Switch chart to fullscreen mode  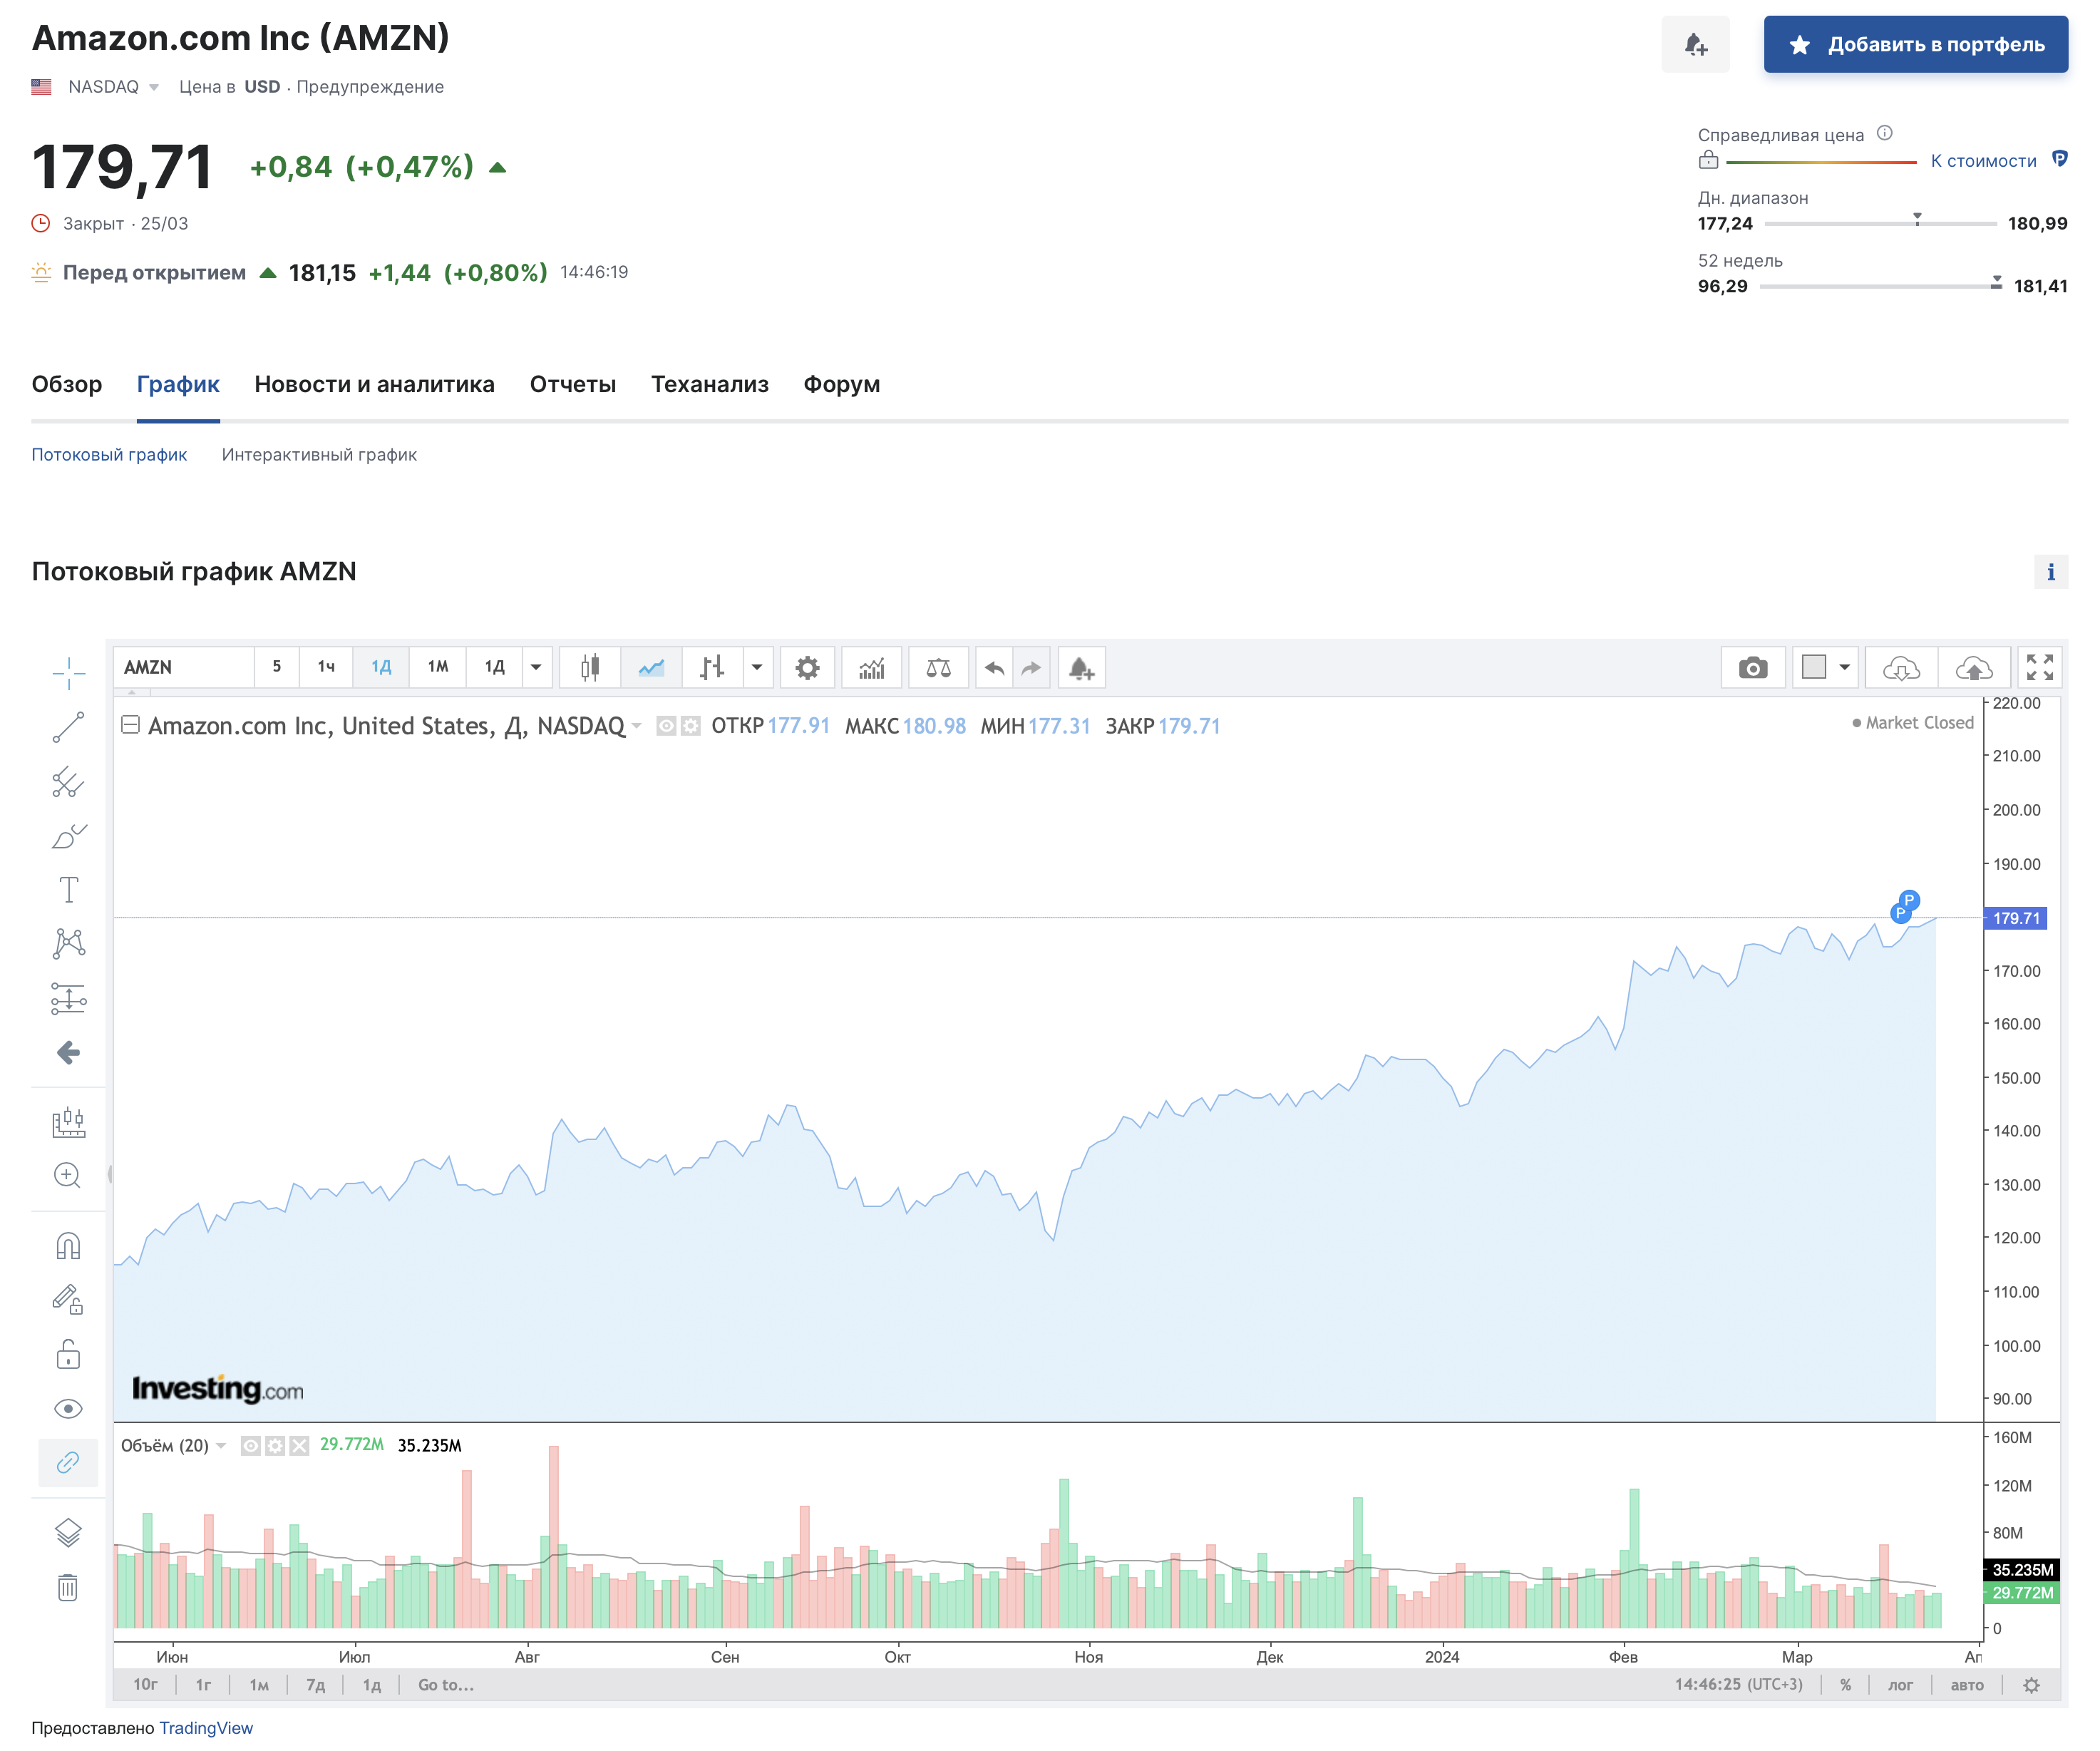click(2040, 667)
